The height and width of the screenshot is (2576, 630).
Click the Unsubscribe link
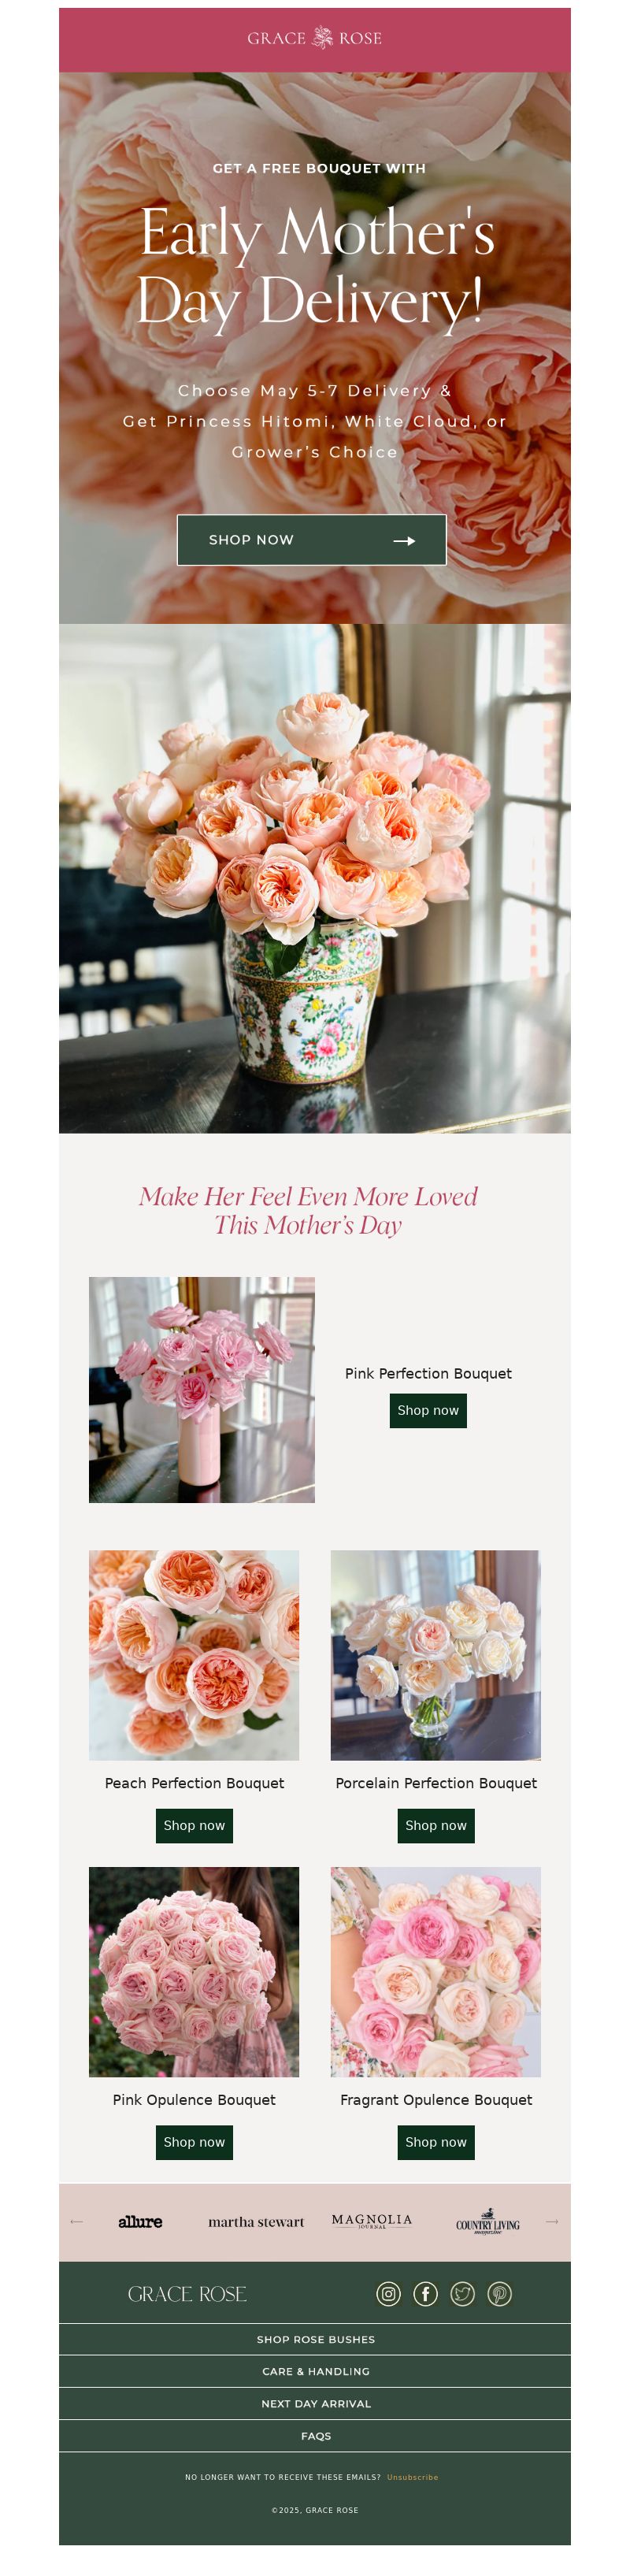[412, 2477]
